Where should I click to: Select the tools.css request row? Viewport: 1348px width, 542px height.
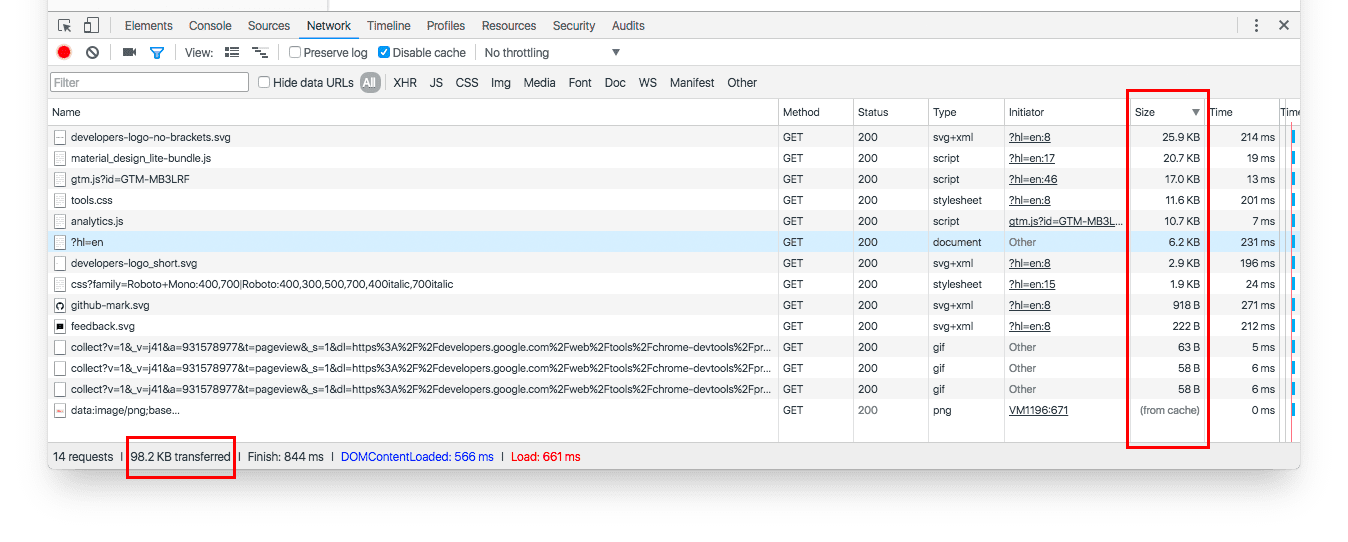click(x=92, y=200)
